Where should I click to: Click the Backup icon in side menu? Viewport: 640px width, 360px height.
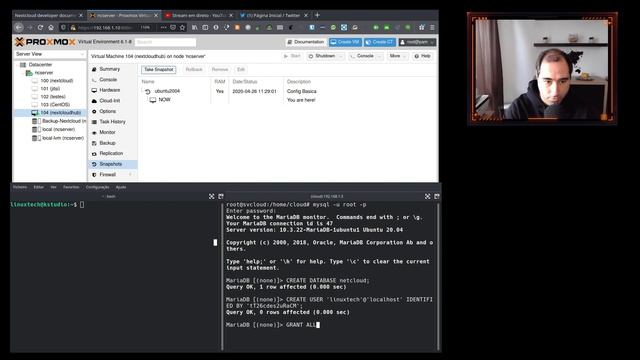(94, 143)
